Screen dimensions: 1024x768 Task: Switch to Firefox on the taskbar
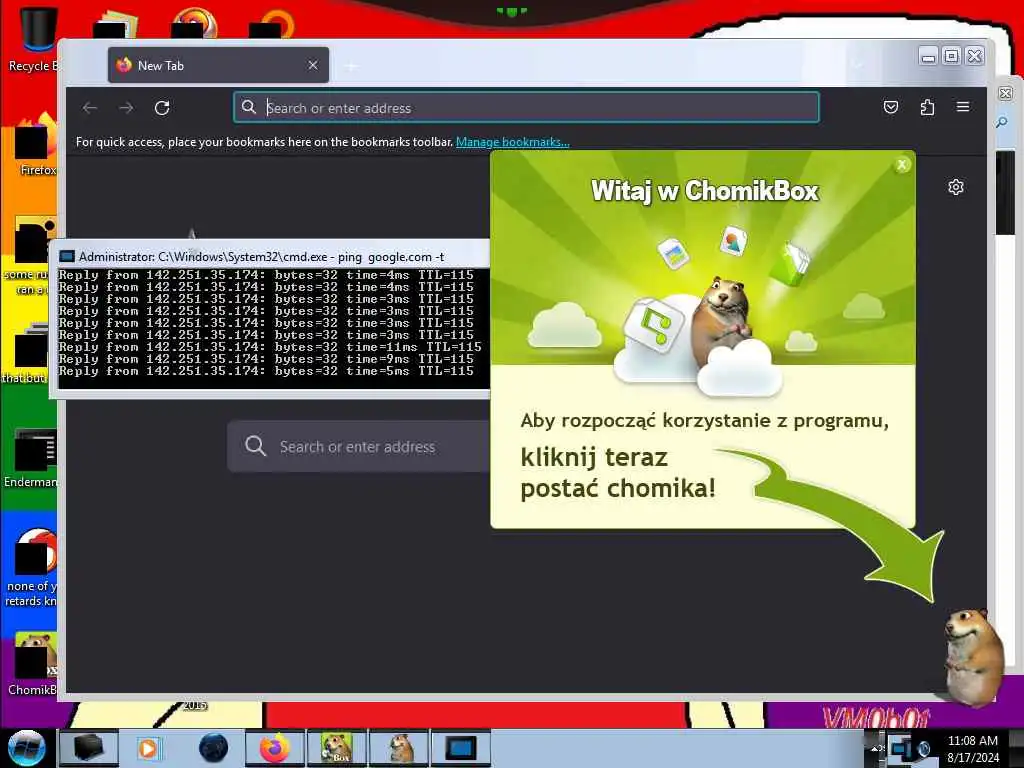tap(274, 748)
